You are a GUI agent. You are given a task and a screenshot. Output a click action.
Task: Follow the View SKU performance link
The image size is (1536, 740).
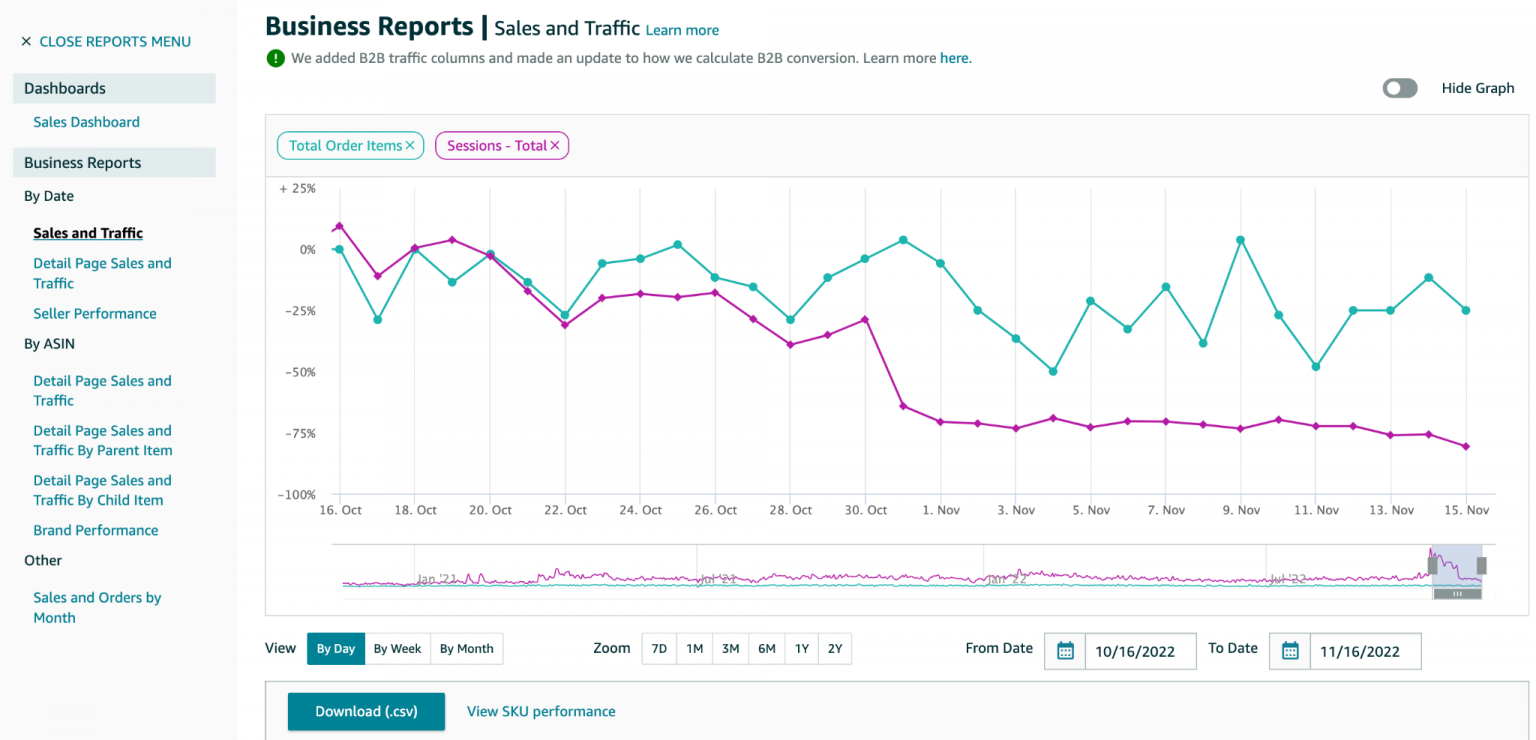pyautogui.click(x=541, y=712)
